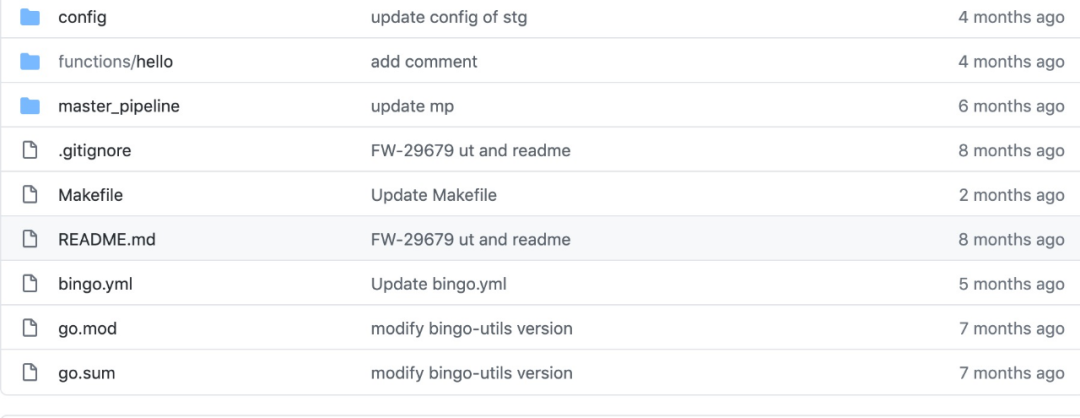The image size is (1080, 418).
Task: Click the functions/hello folder icon
Action: point(30,62)
